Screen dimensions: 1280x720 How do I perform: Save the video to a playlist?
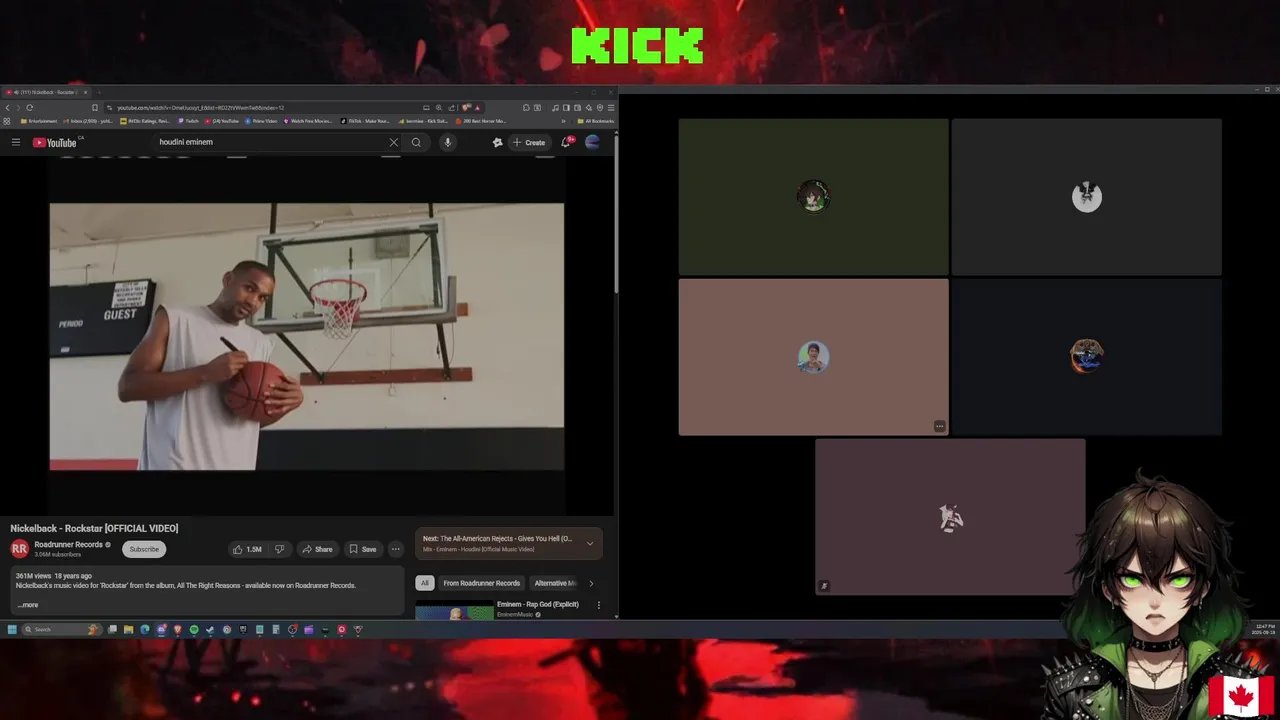point(363,549)
